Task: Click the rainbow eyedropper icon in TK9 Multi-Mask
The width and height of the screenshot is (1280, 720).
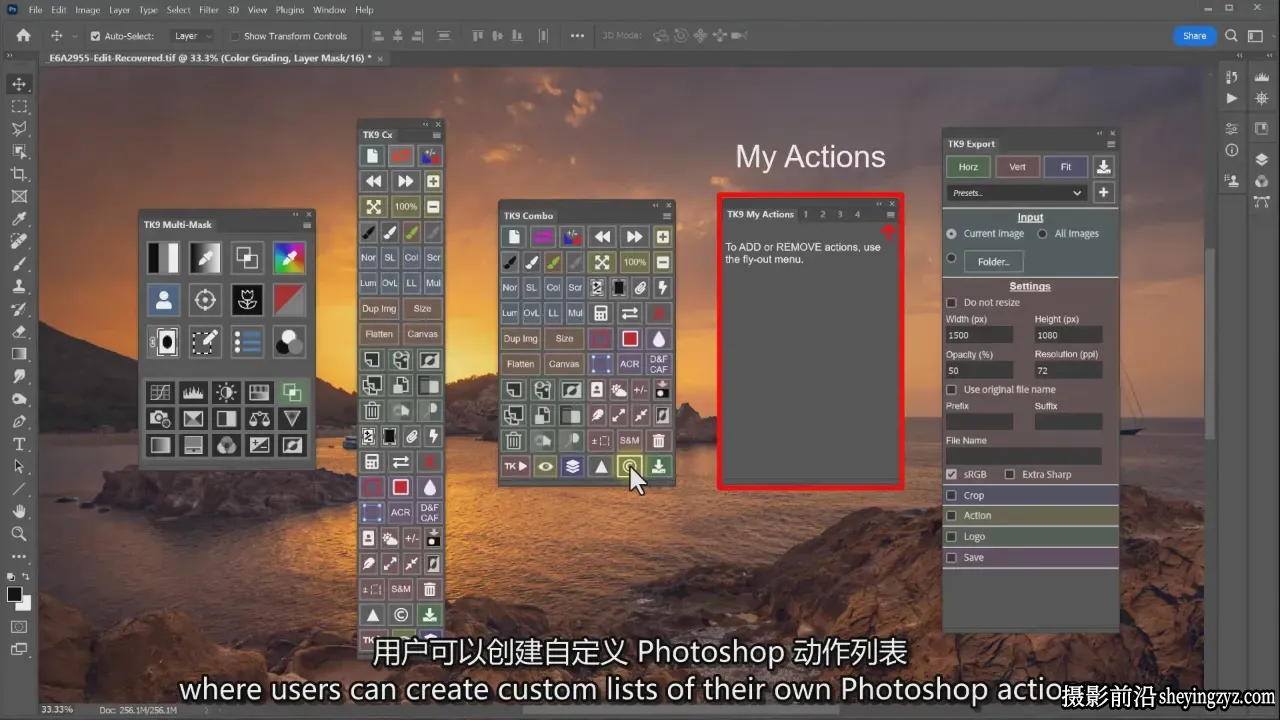Action: [289, 258]
